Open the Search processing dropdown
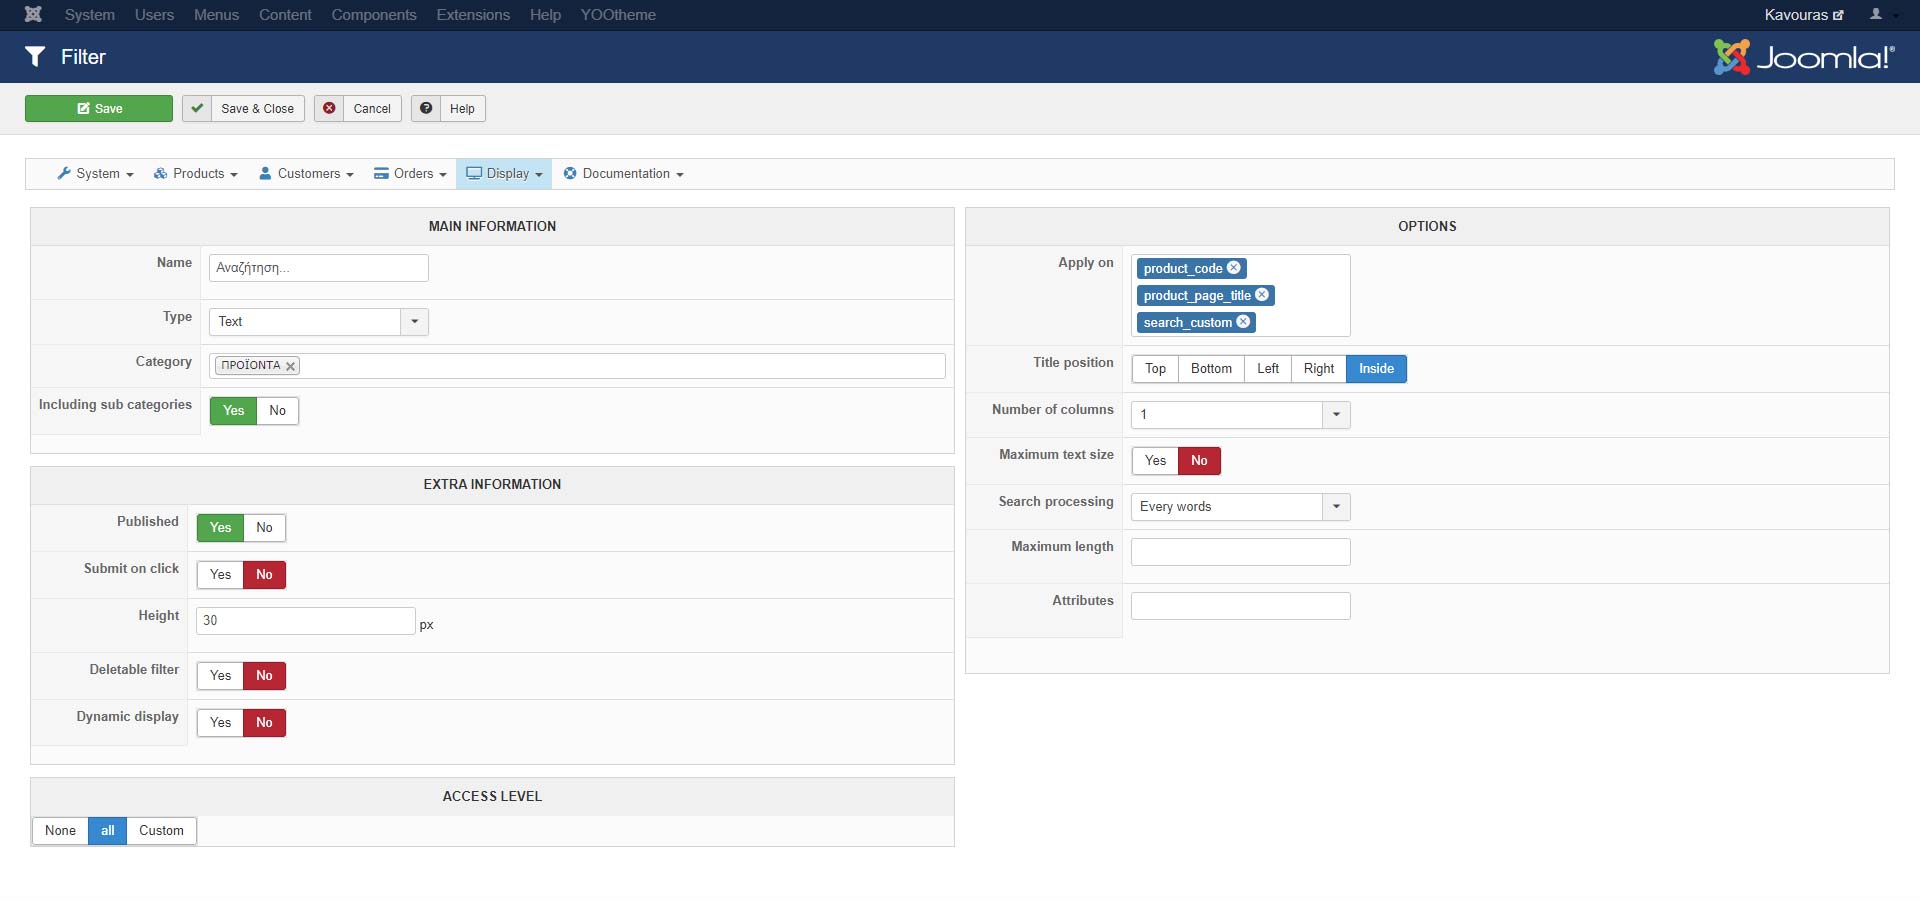The image size is (1920, 902). tap(1240, 507)
